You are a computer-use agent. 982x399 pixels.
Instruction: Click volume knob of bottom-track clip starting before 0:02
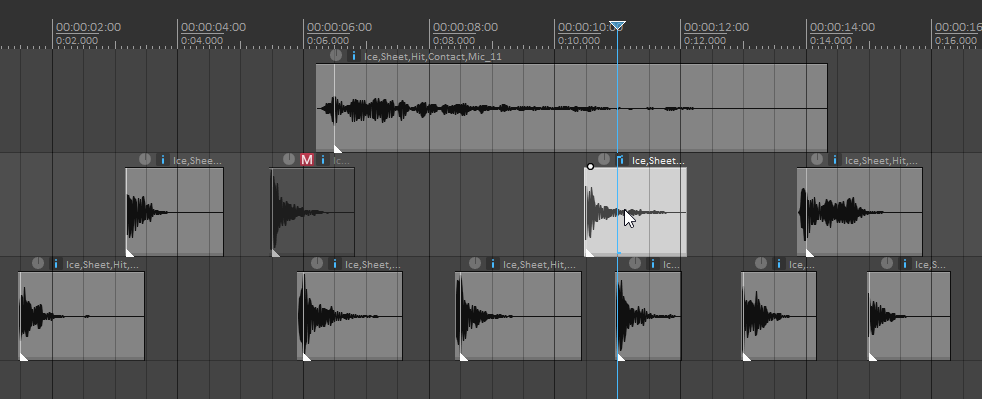click(x=38, y=263)
